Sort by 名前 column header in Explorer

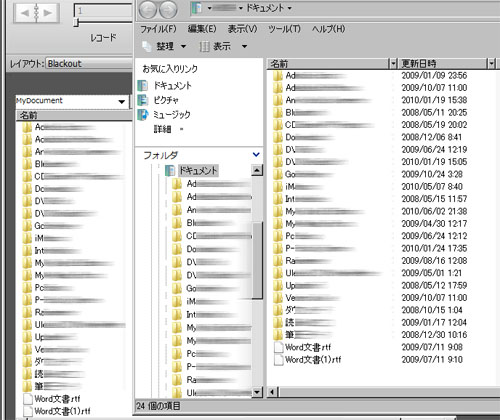328,63
